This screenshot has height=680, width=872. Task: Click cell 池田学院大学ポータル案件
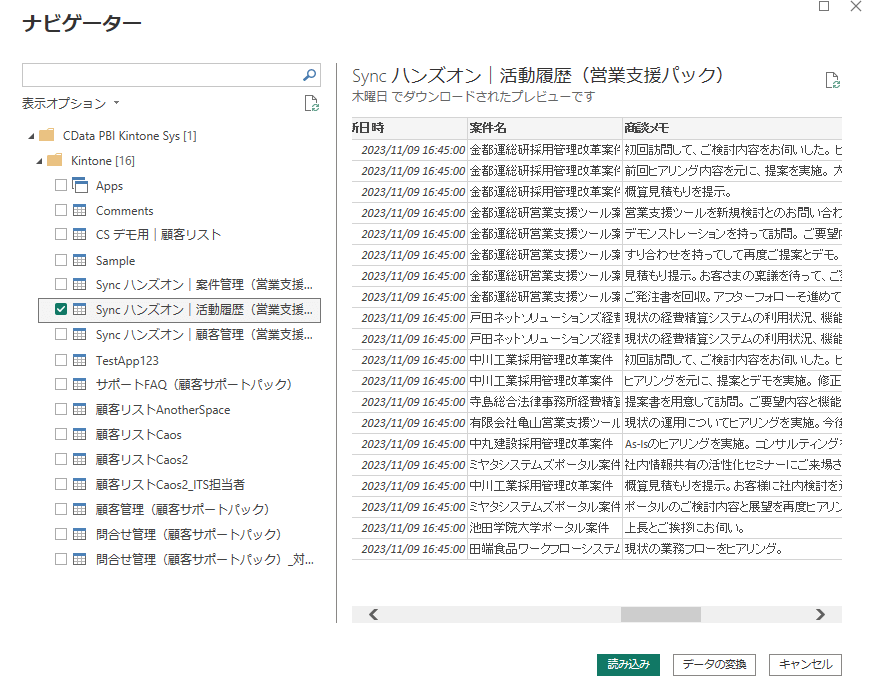click(544, 528)
